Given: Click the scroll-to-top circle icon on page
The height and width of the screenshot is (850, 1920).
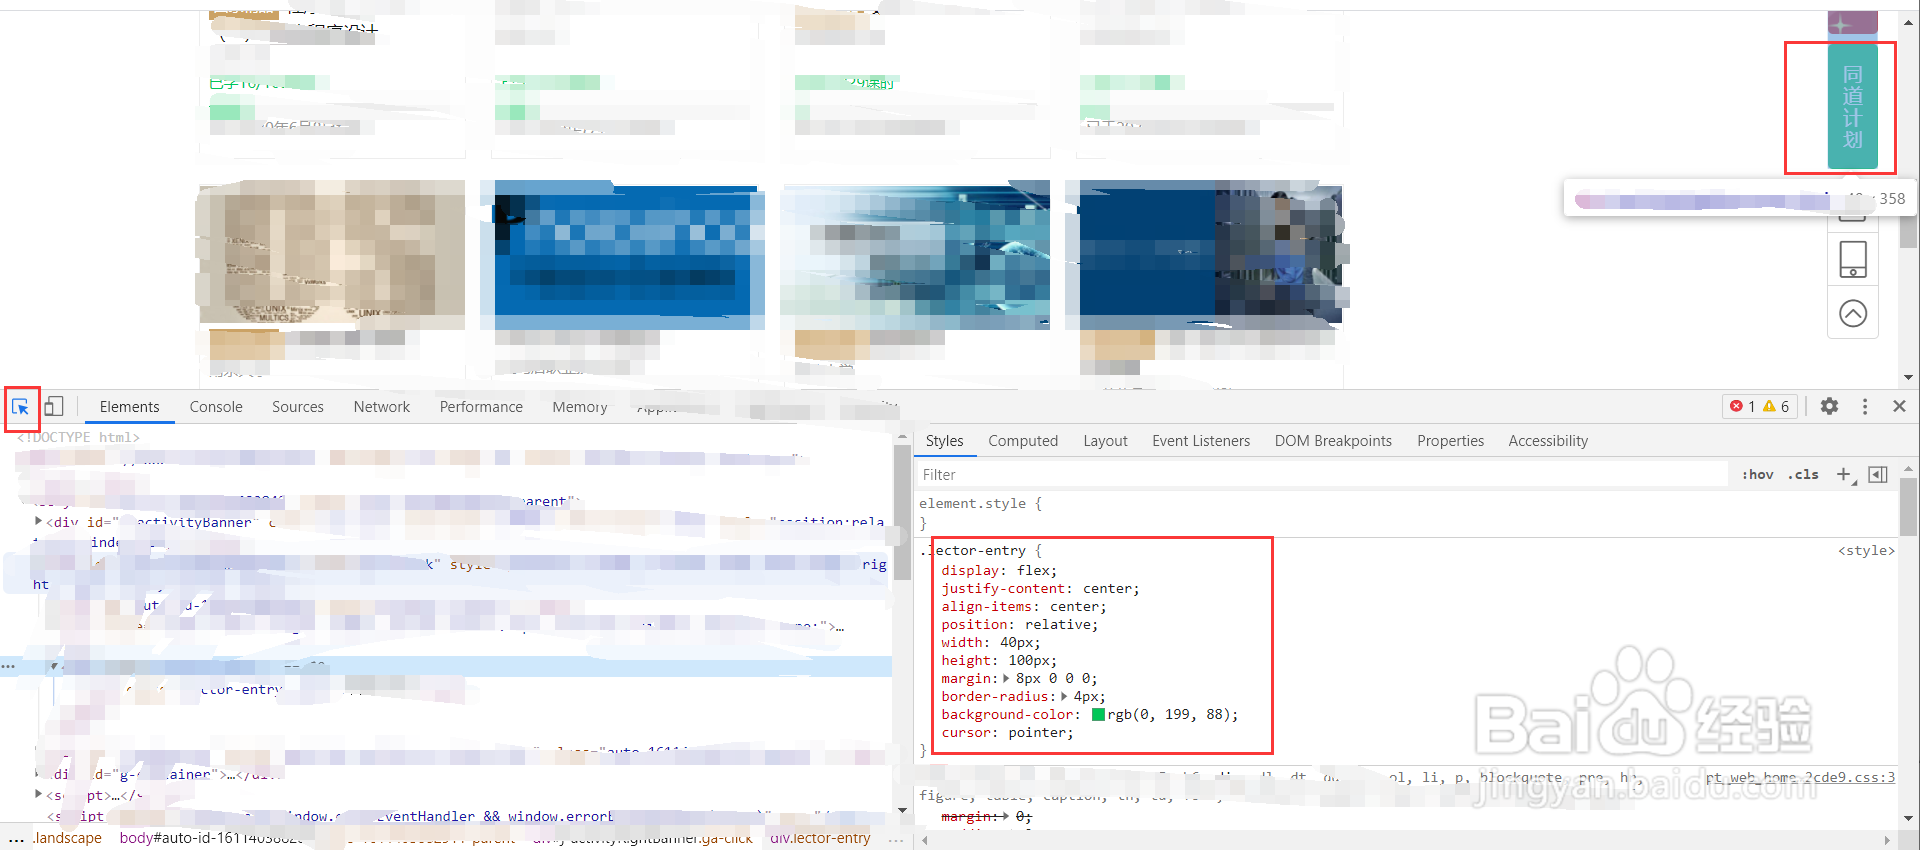Looking at the screenshot, I should coord(1853,314).
